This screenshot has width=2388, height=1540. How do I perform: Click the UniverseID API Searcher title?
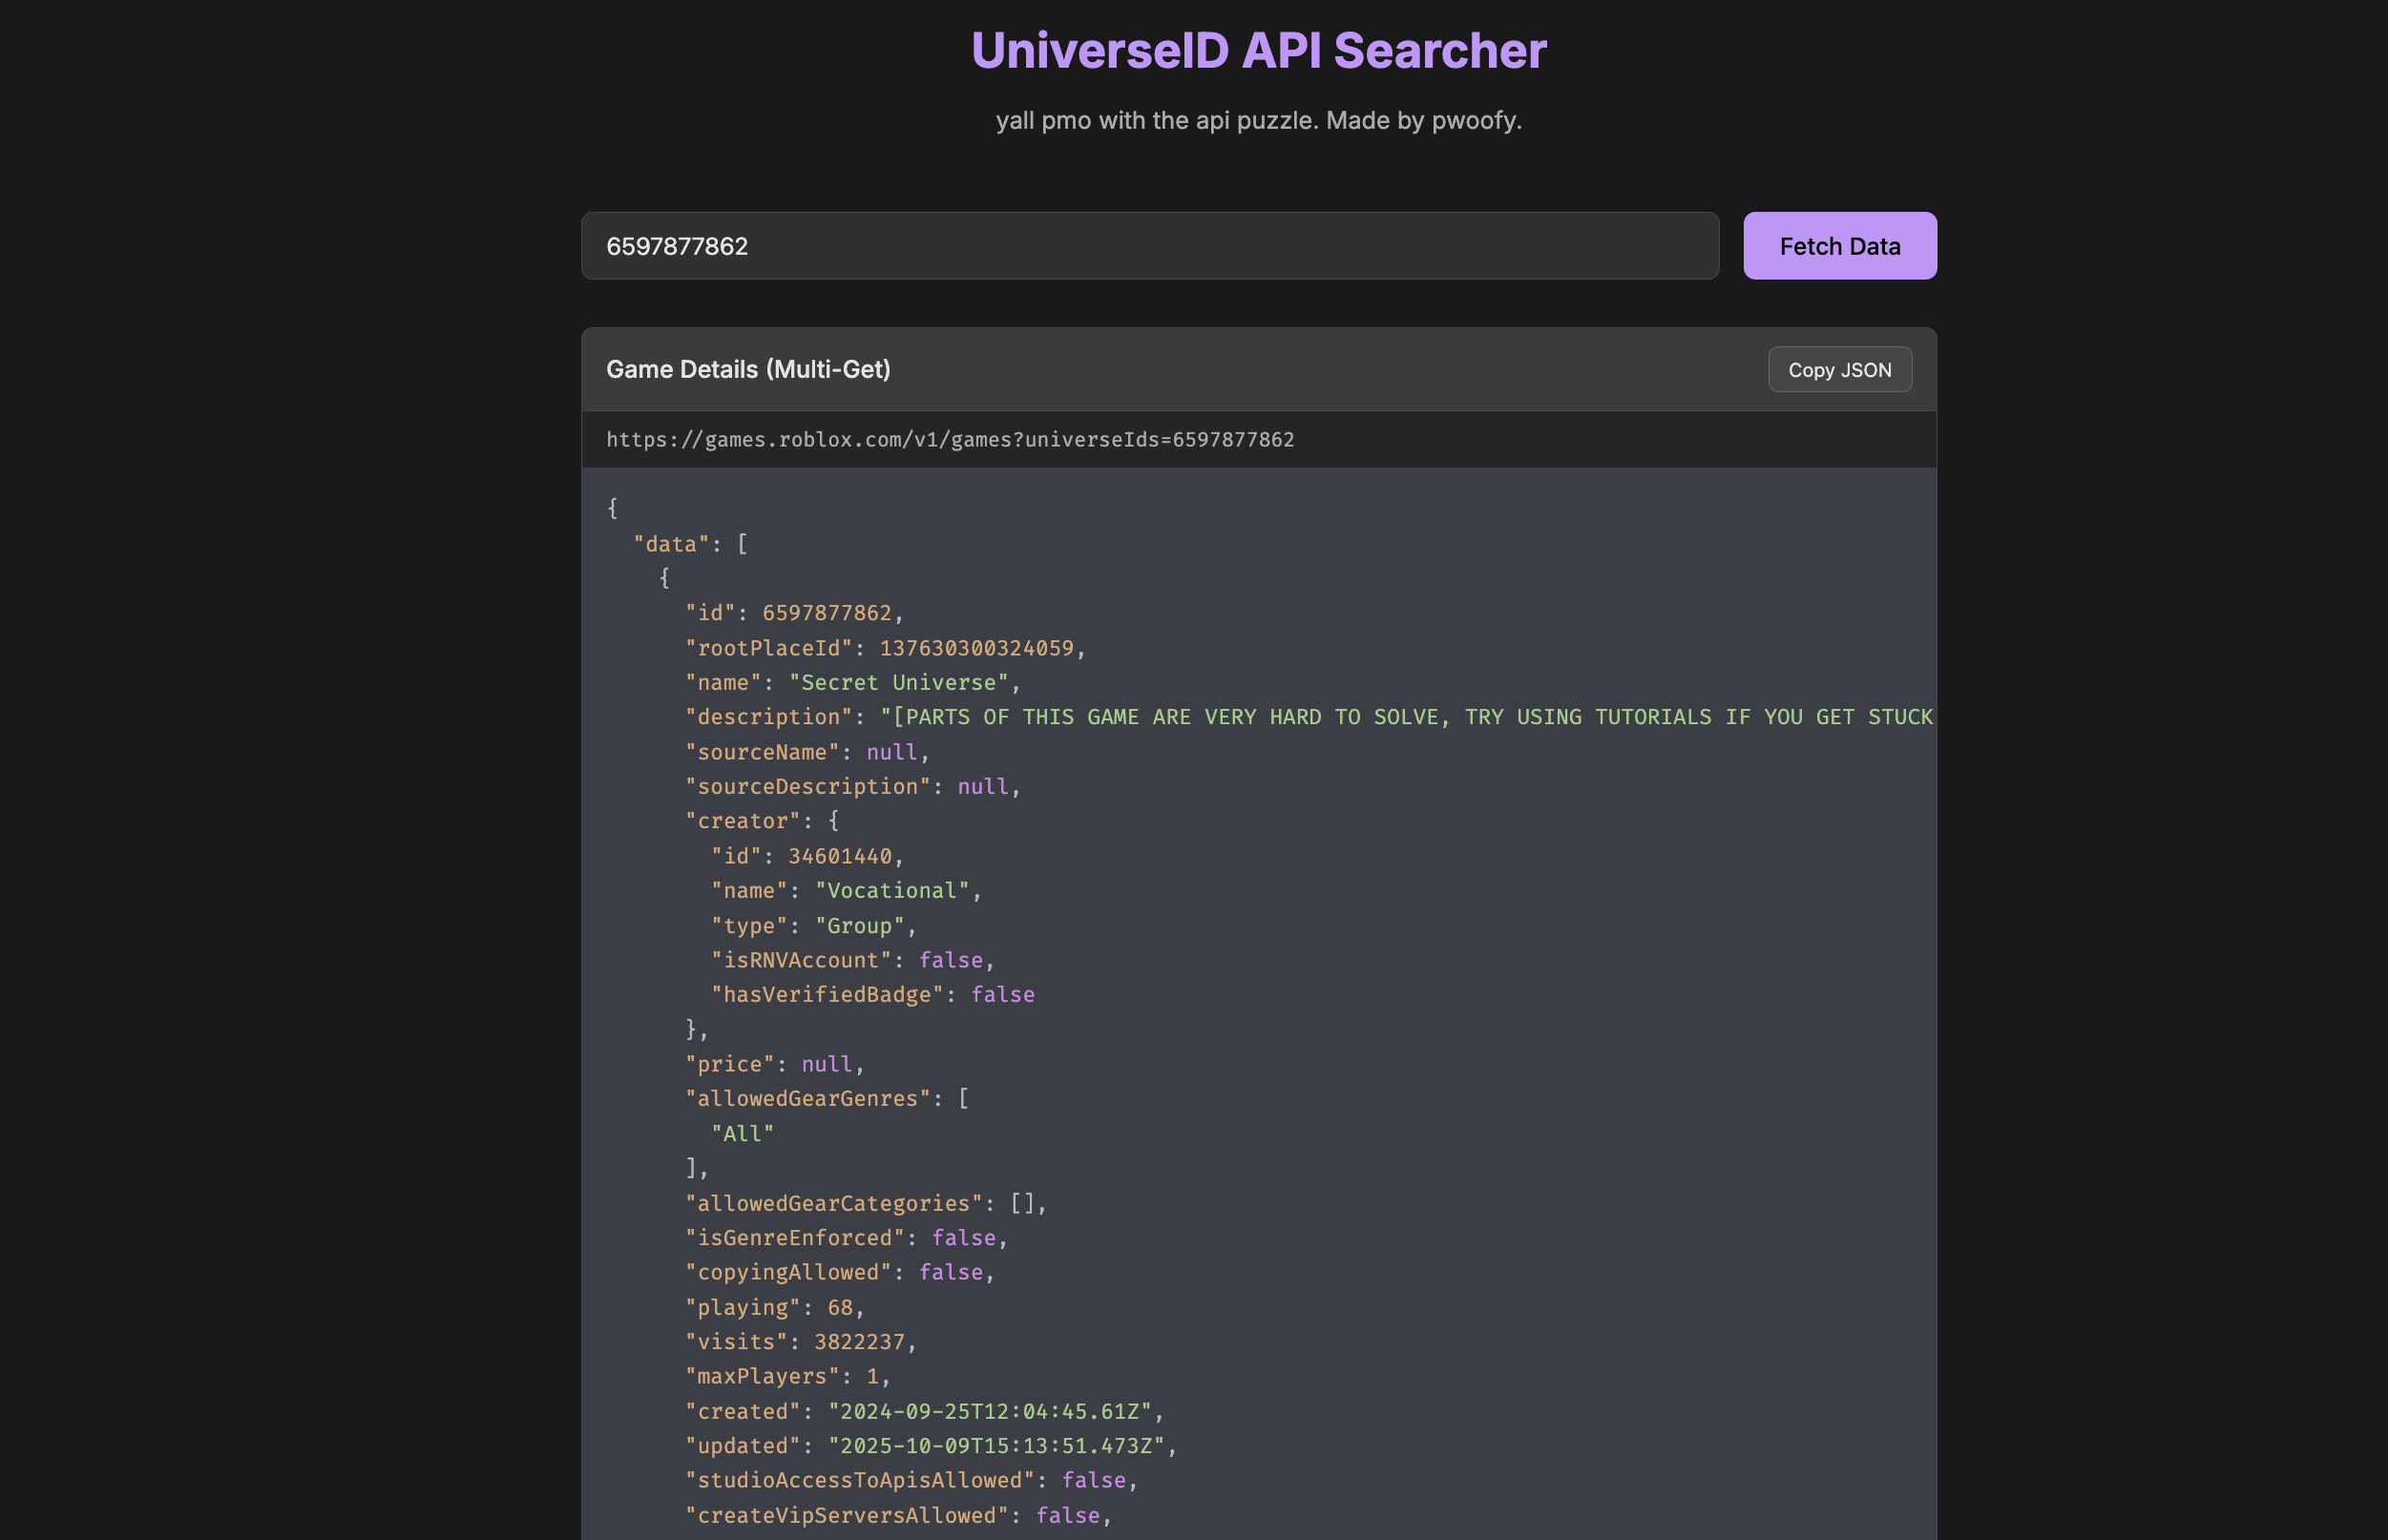point(1258,51)
